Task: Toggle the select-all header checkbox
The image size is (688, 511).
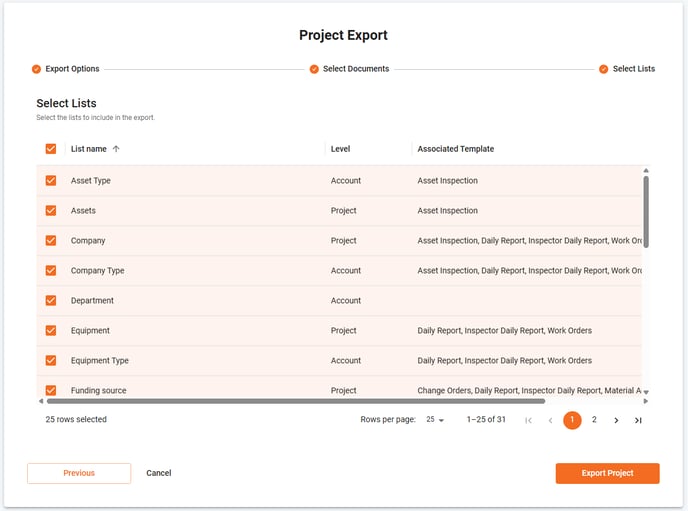Action: [x=51, y=149]
